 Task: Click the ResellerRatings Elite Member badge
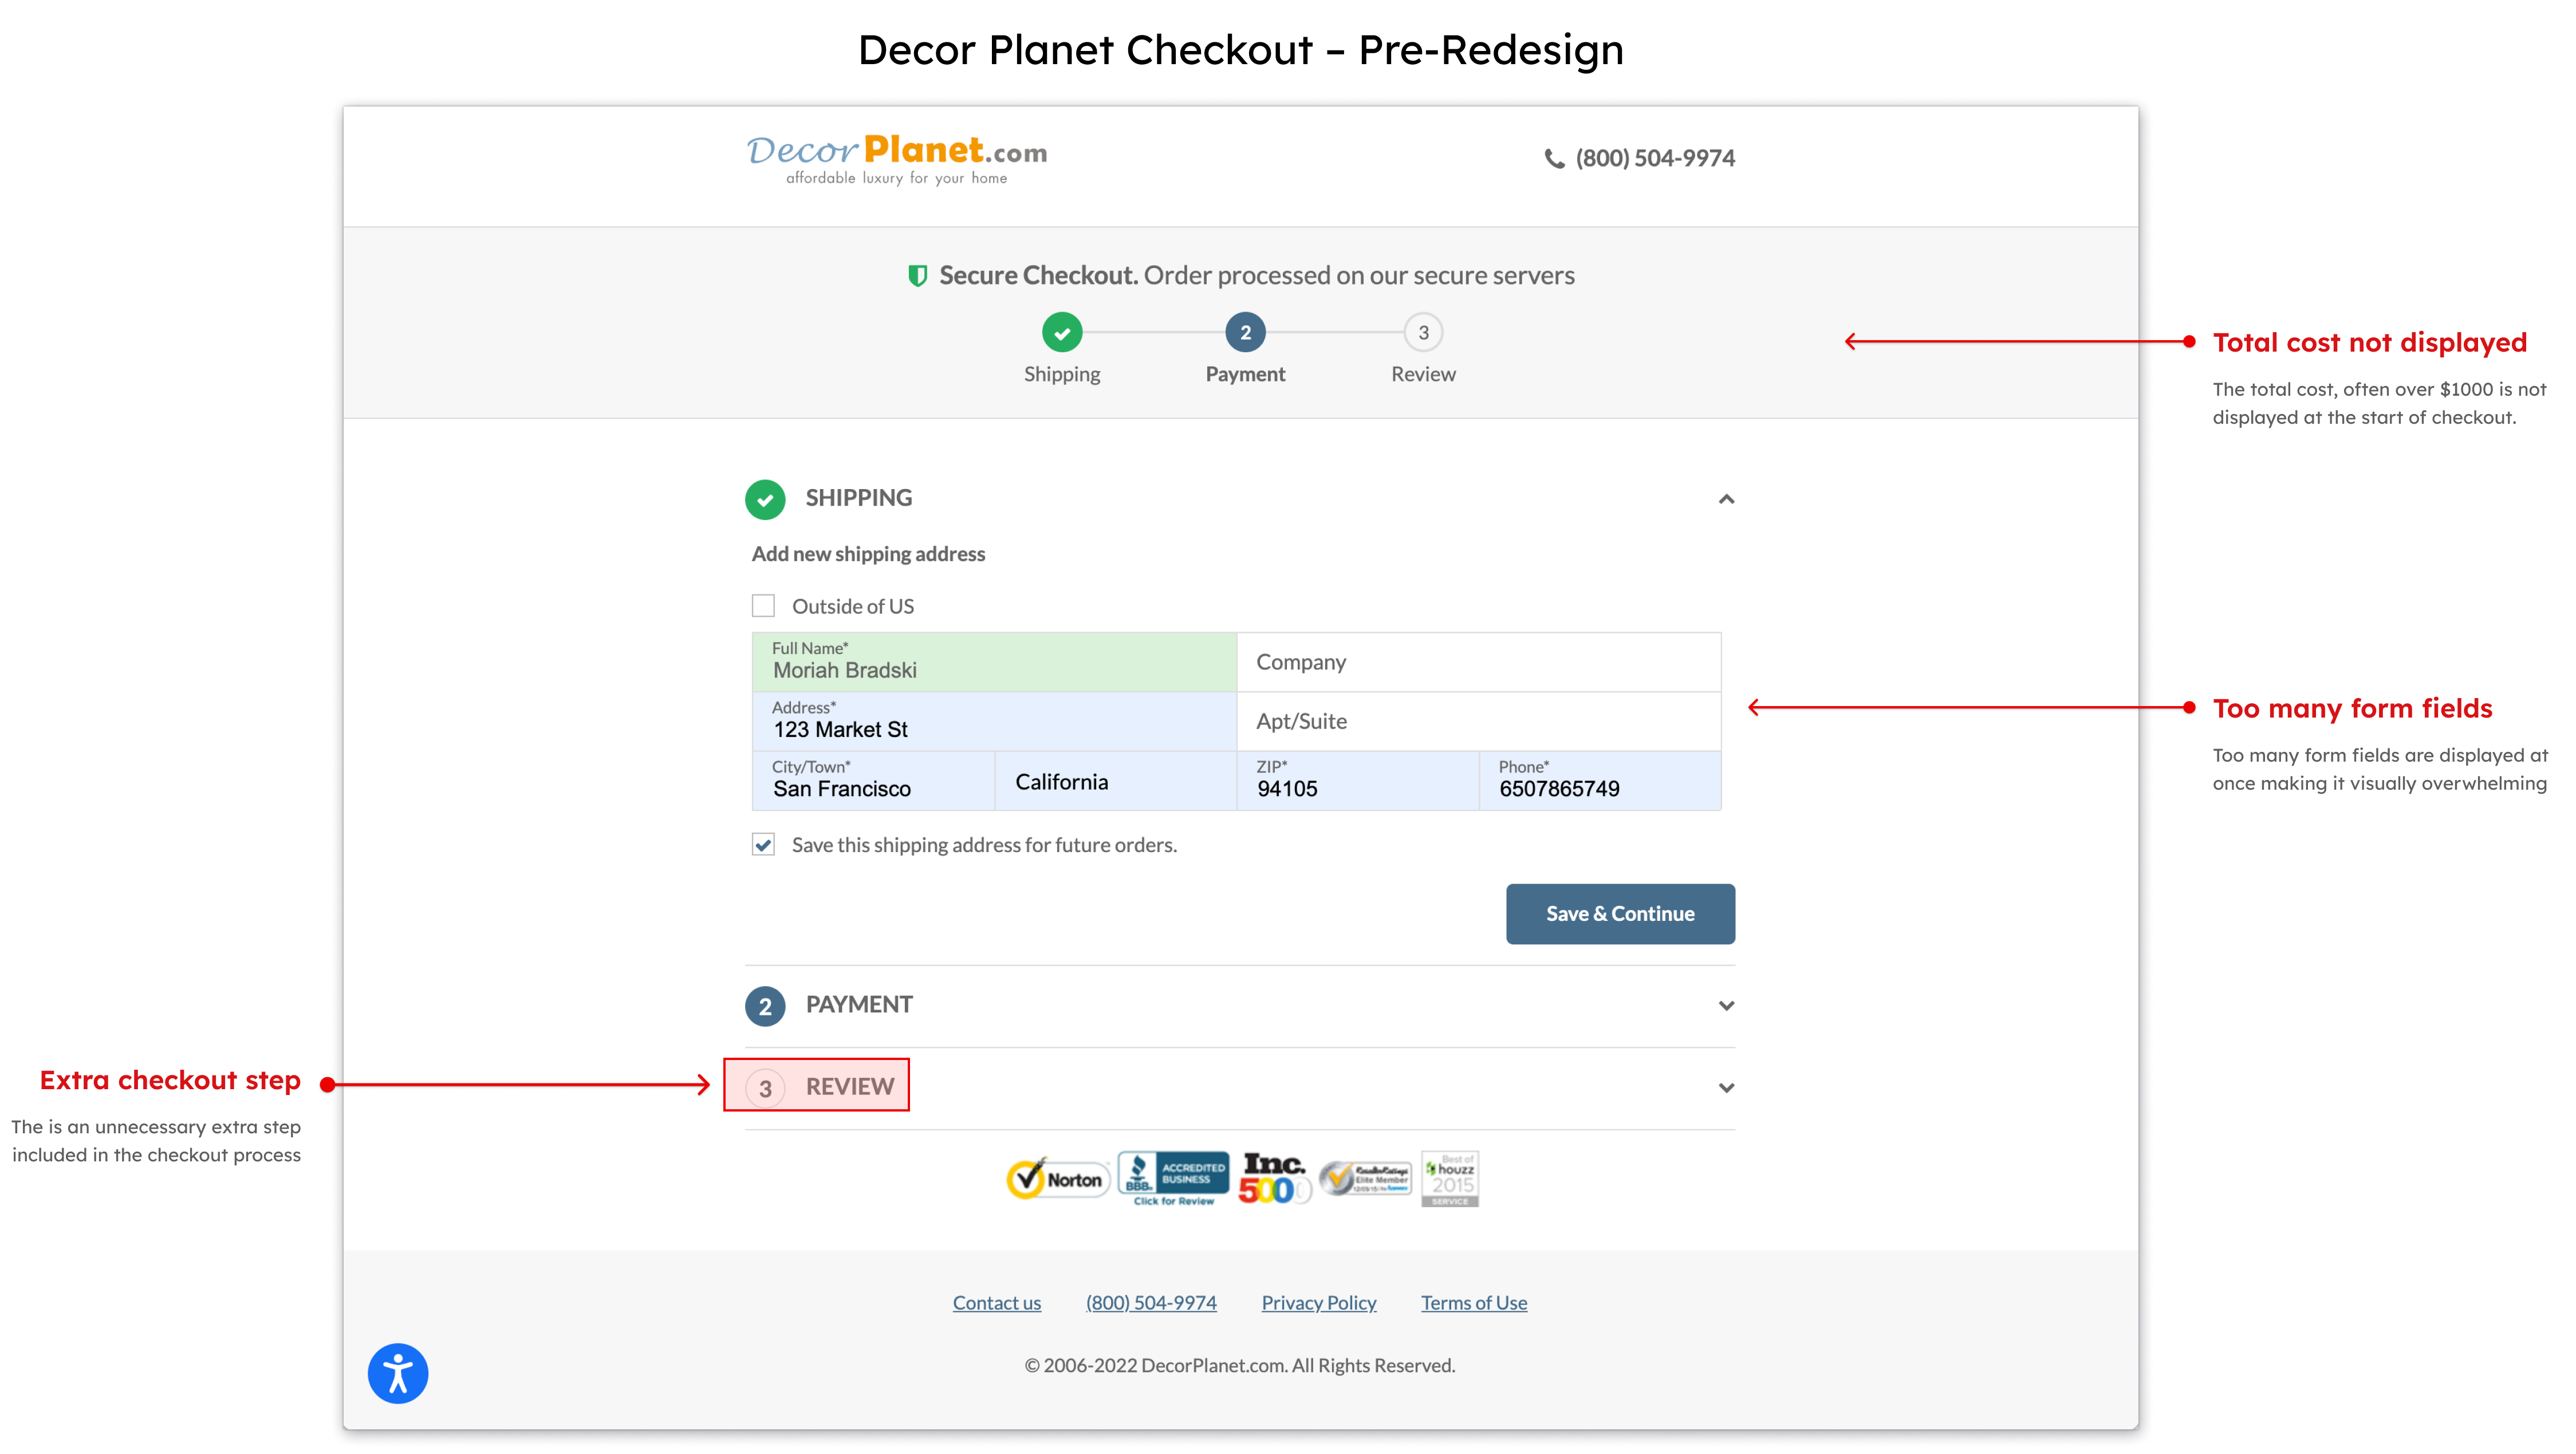[x=1365, y=1178]
